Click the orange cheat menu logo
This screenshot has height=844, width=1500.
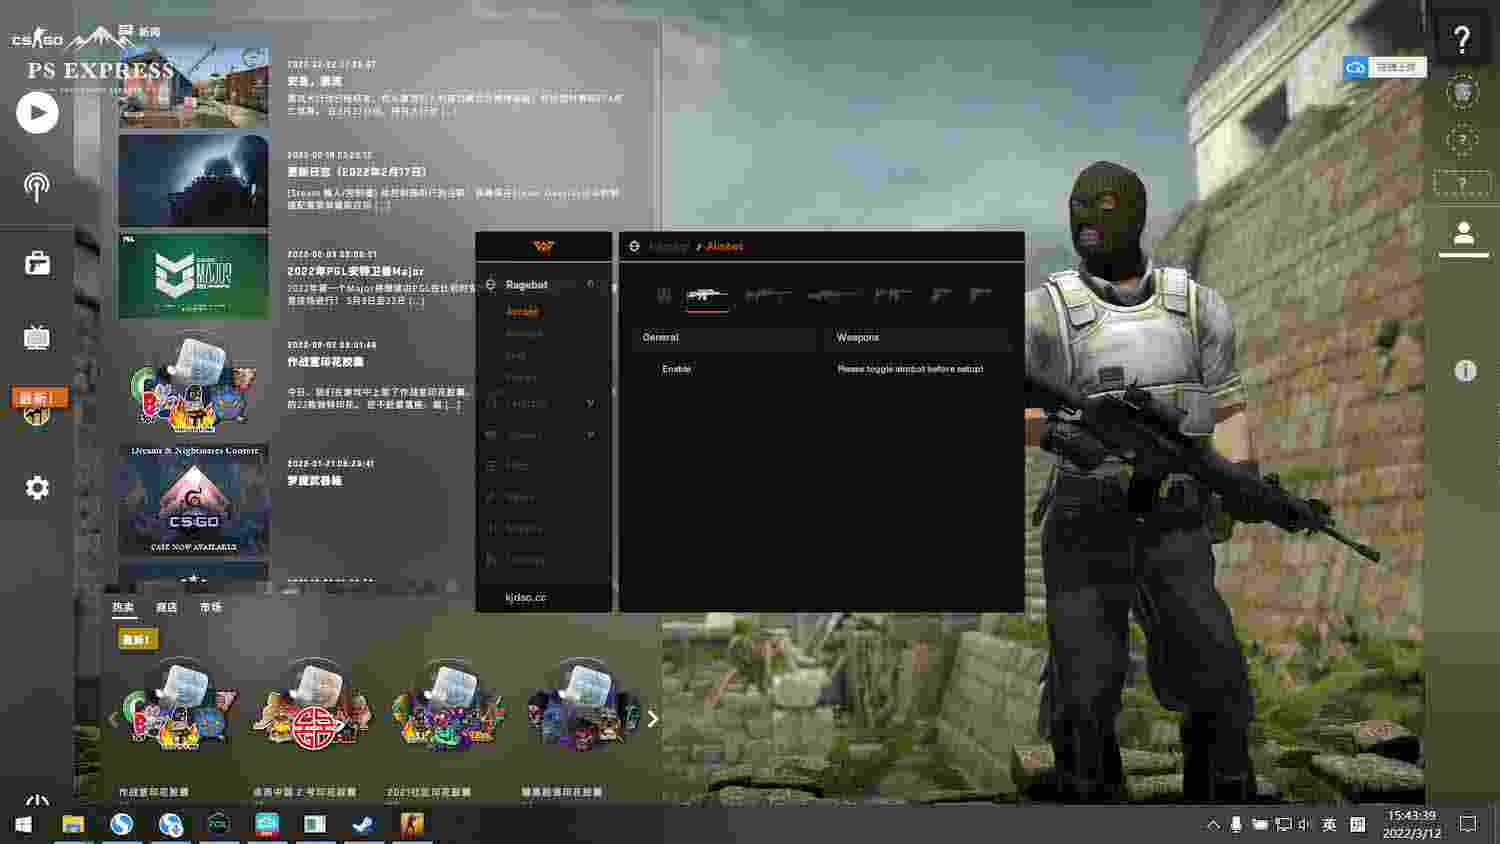point(543,246)
